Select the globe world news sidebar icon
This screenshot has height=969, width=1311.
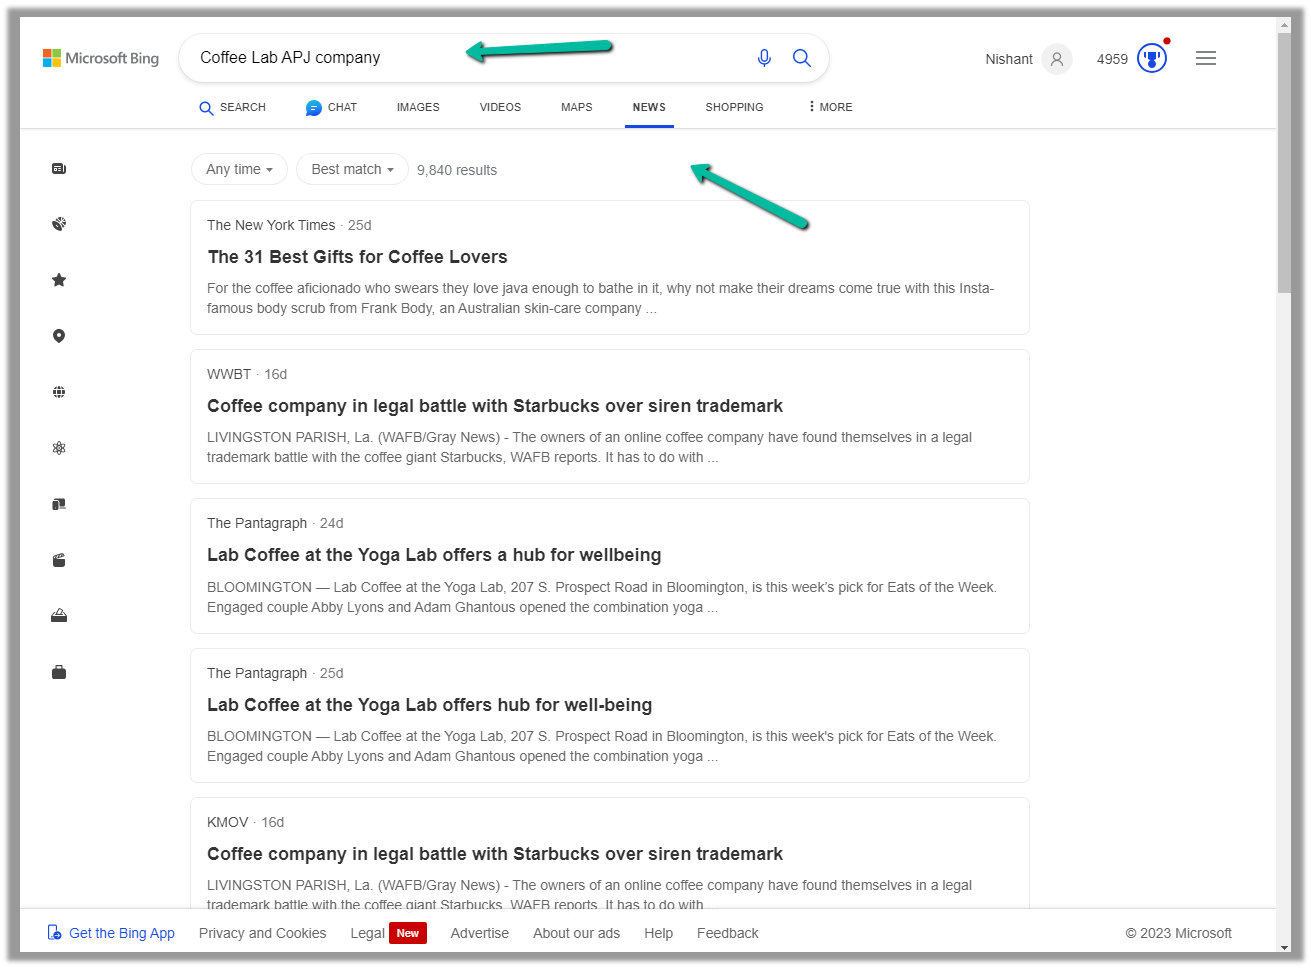click(59, 392)
